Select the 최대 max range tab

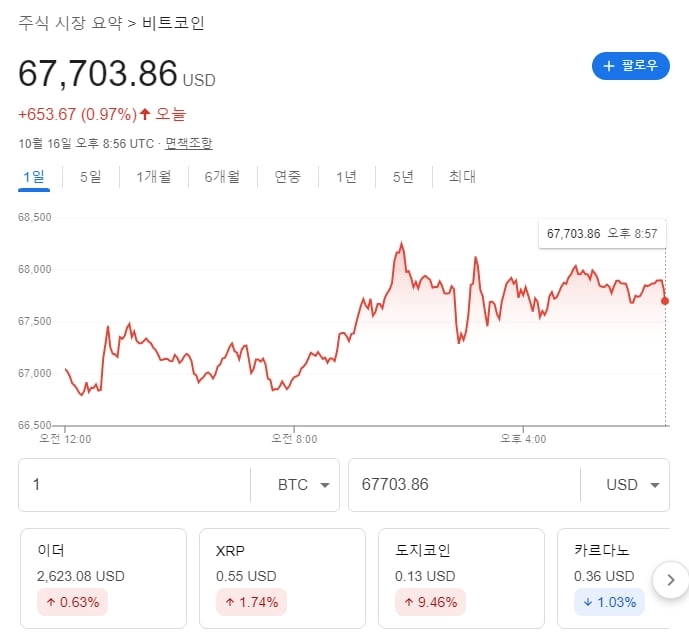point(462,177)
